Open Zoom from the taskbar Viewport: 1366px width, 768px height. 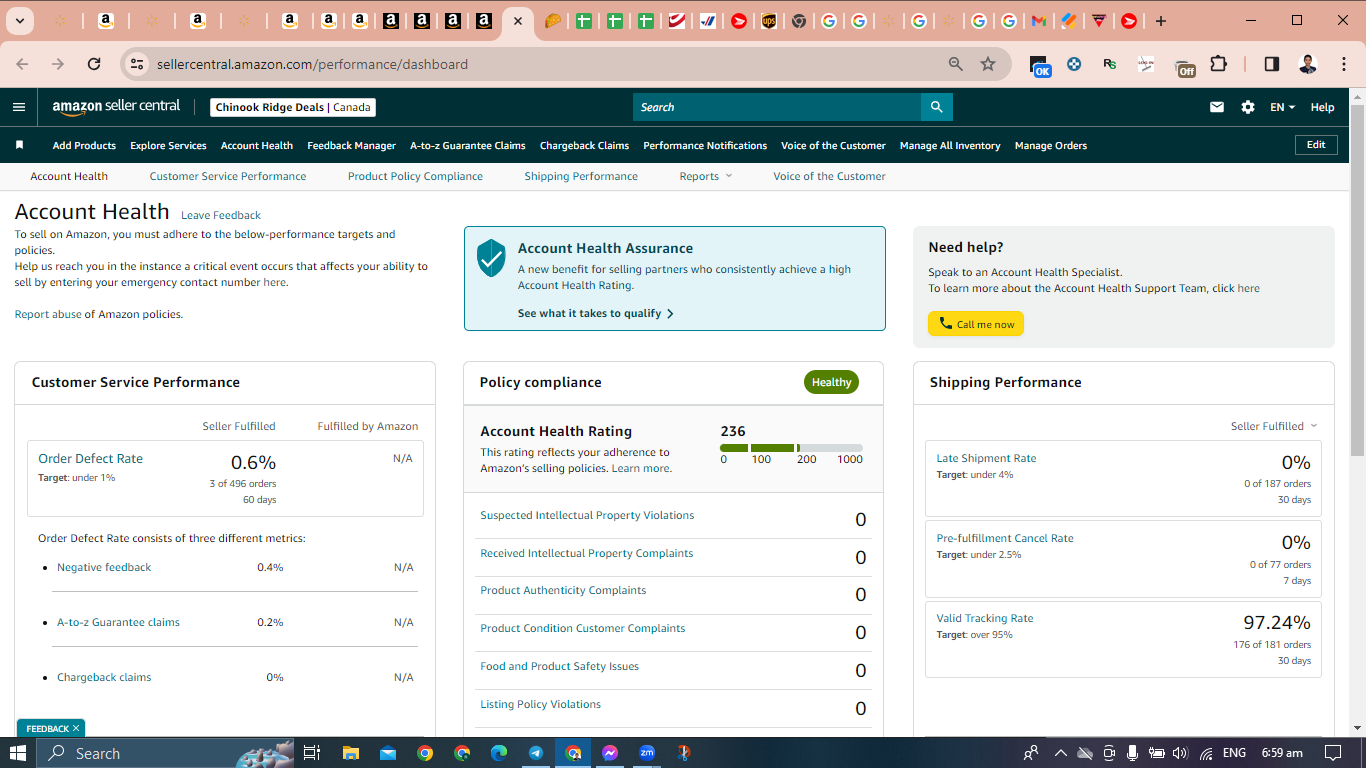(x=647, y=753)
